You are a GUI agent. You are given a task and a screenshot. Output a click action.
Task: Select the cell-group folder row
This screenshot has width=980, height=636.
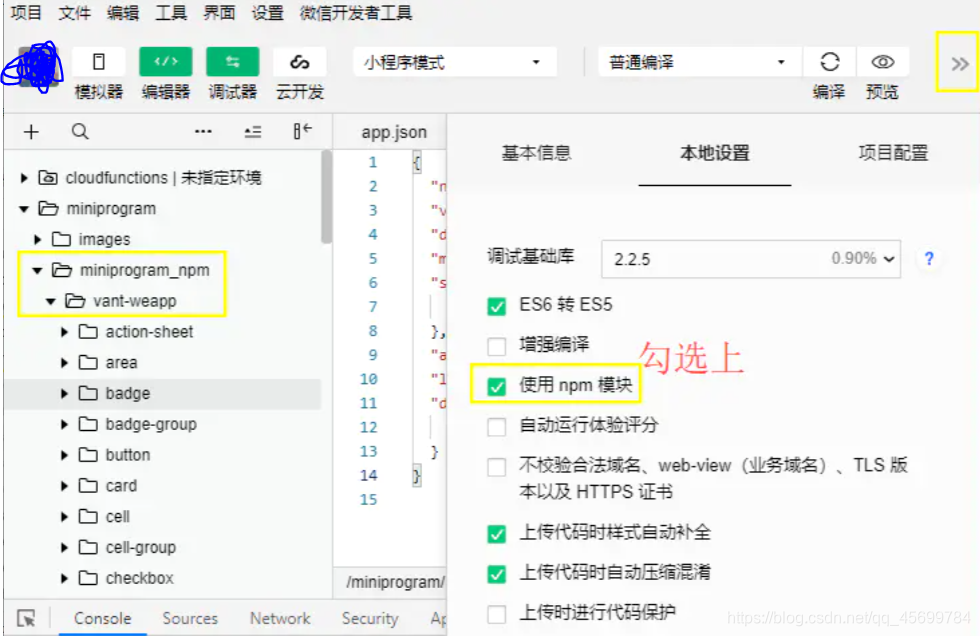tap(162, 547)
